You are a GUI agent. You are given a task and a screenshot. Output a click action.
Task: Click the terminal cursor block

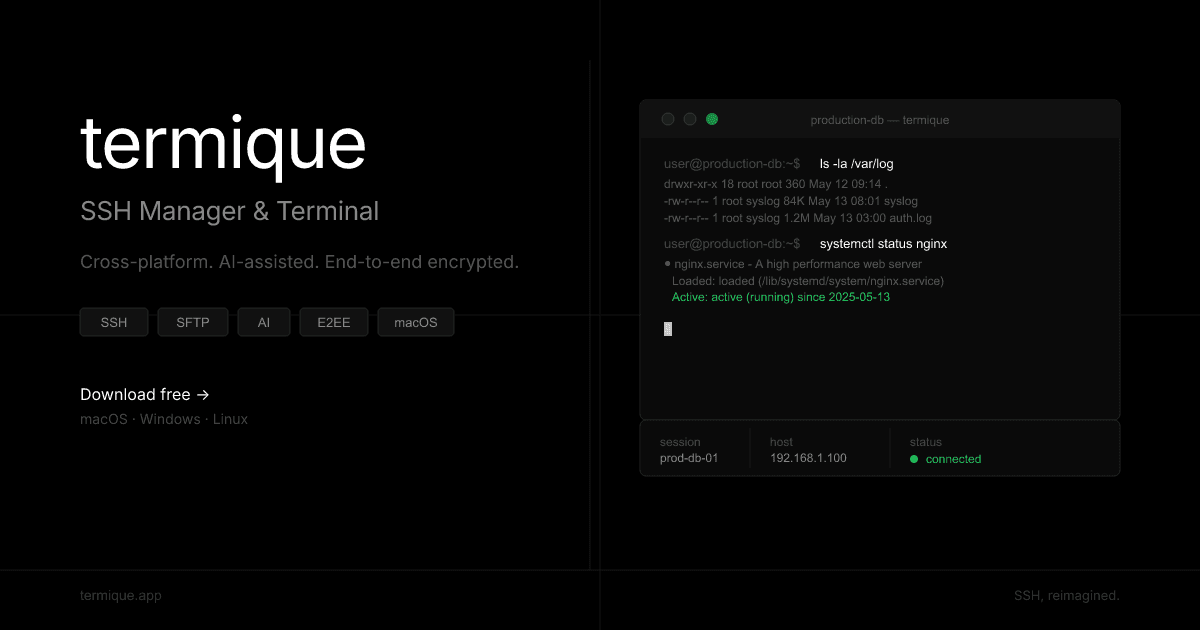tap(668, 328)
